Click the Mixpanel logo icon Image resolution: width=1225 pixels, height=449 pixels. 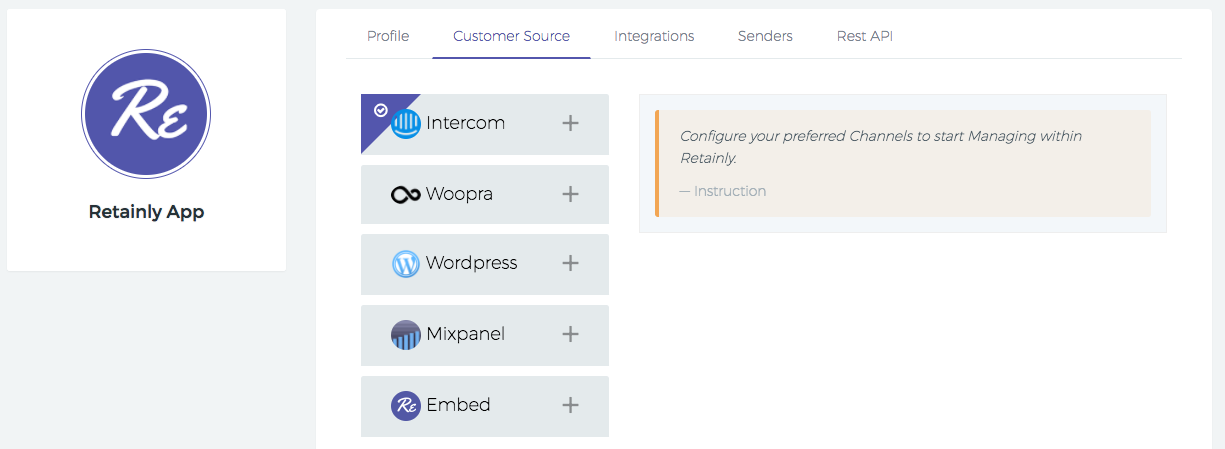click(406, 334)
